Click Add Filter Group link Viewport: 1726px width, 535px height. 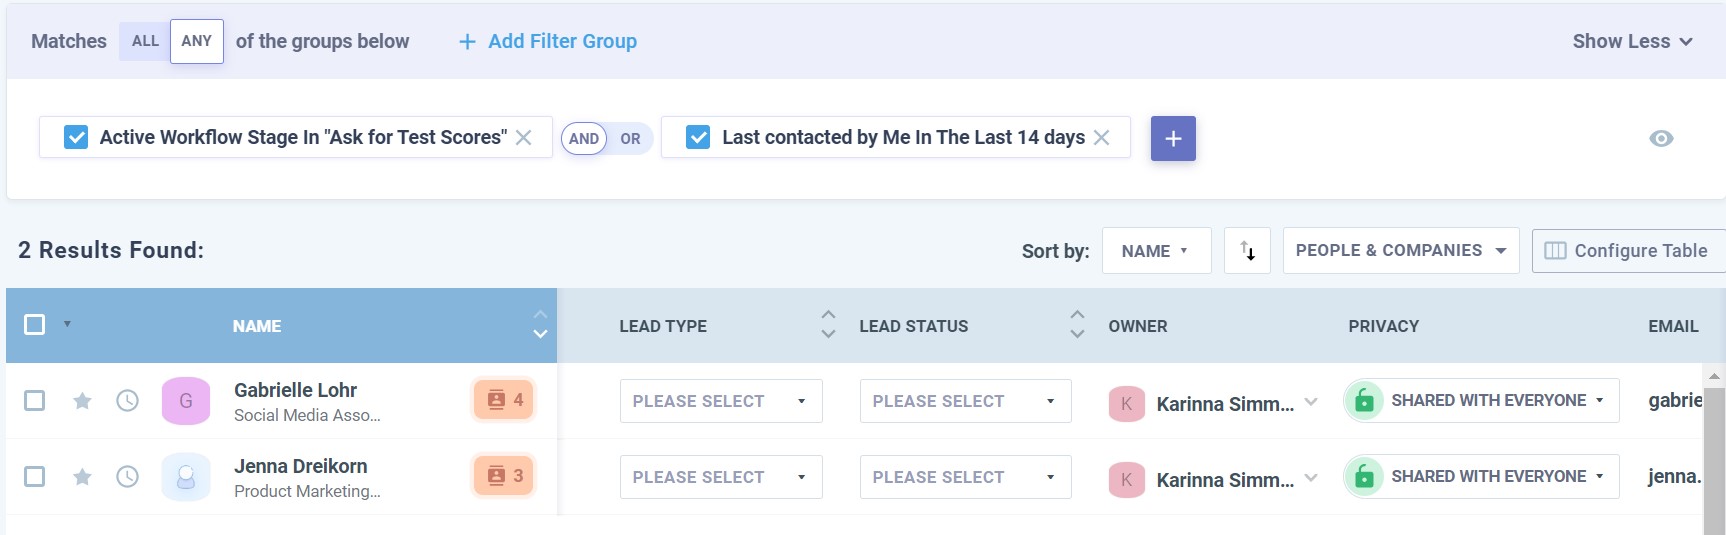click(548, 42)
